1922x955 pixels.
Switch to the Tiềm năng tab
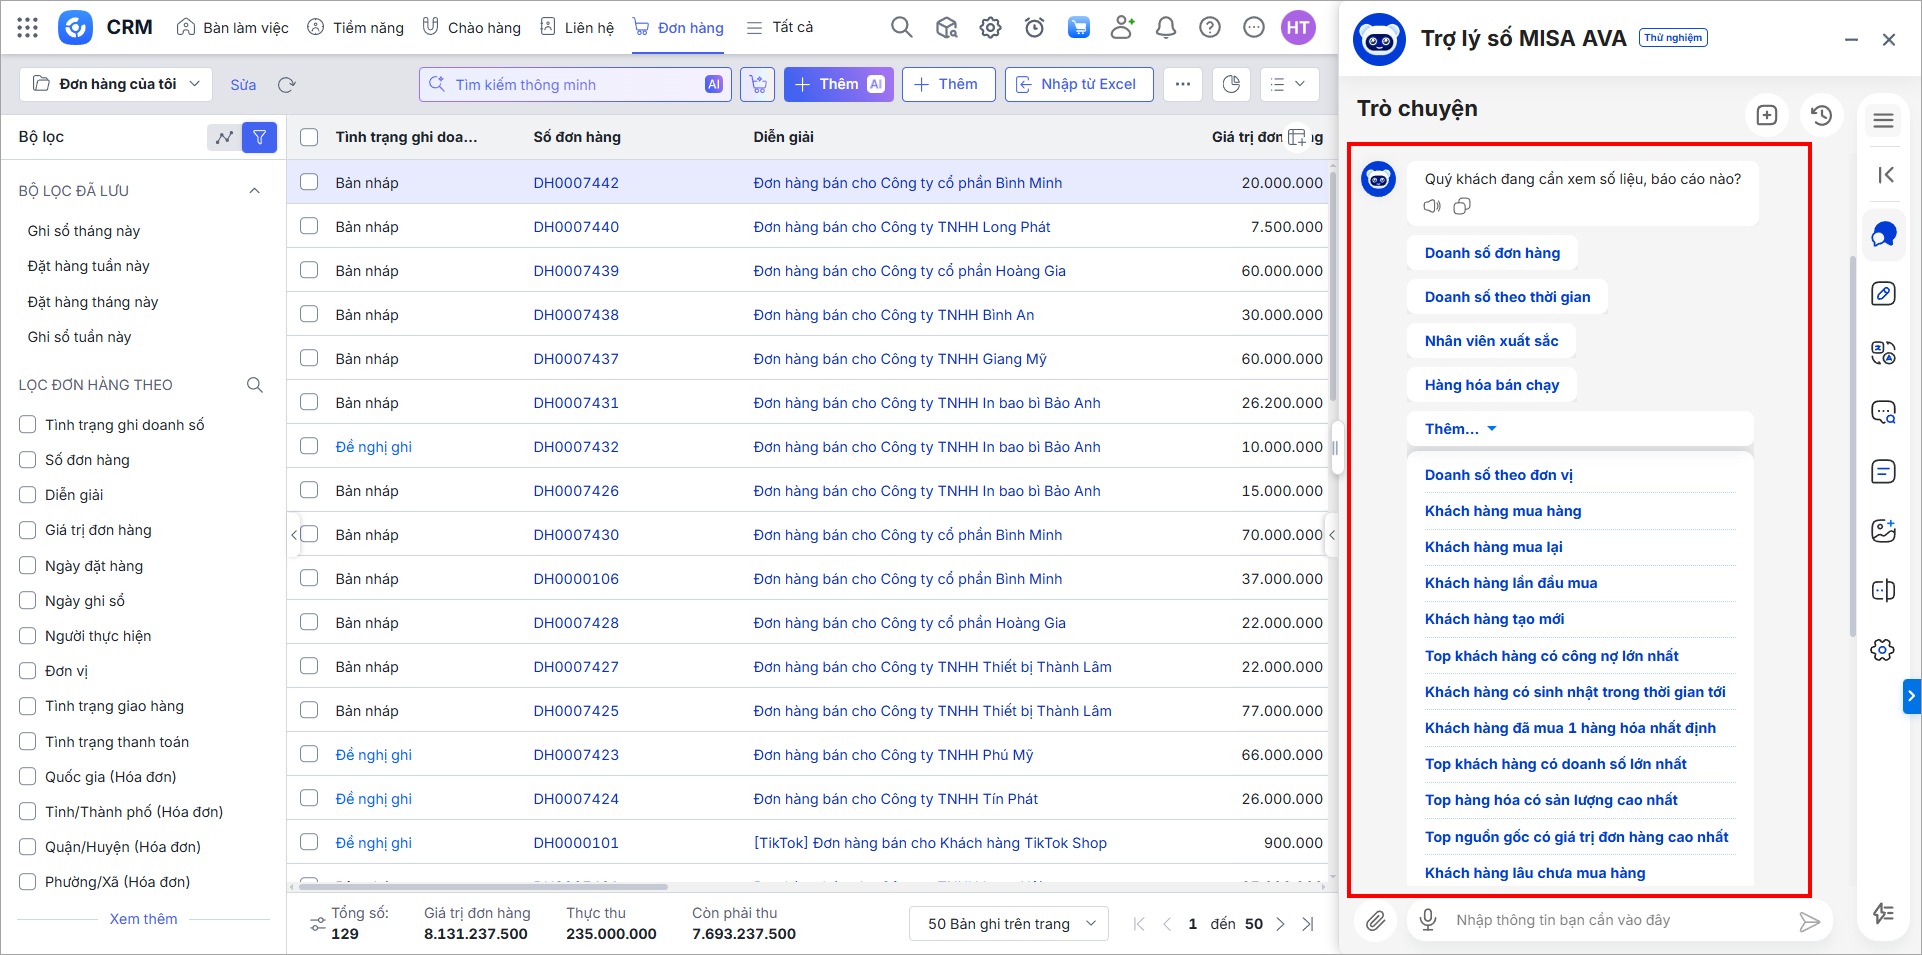(356, 28)
